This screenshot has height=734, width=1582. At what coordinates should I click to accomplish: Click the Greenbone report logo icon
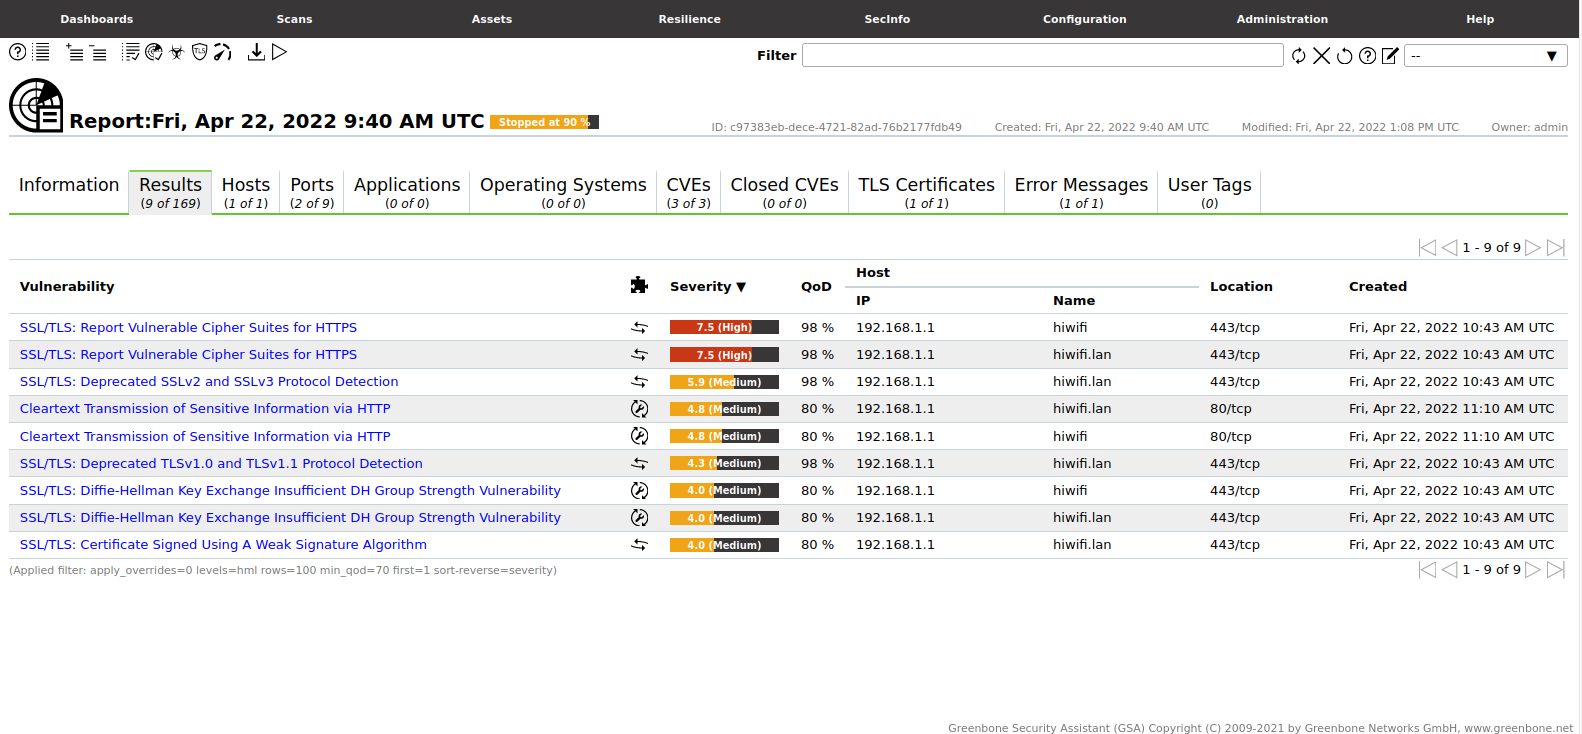[36, 105]
